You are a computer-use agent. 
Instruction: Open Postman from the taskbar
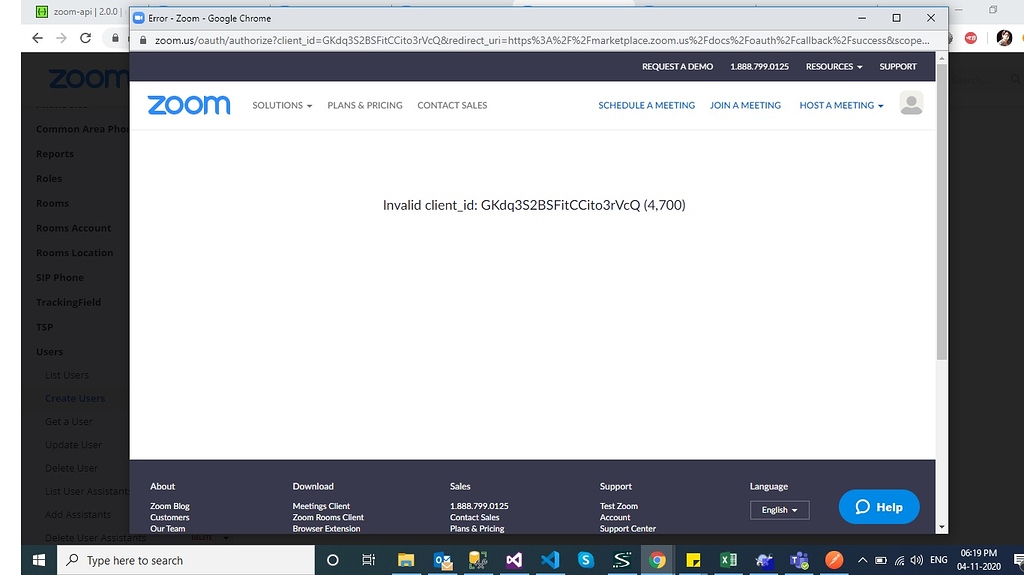point(834,560)
